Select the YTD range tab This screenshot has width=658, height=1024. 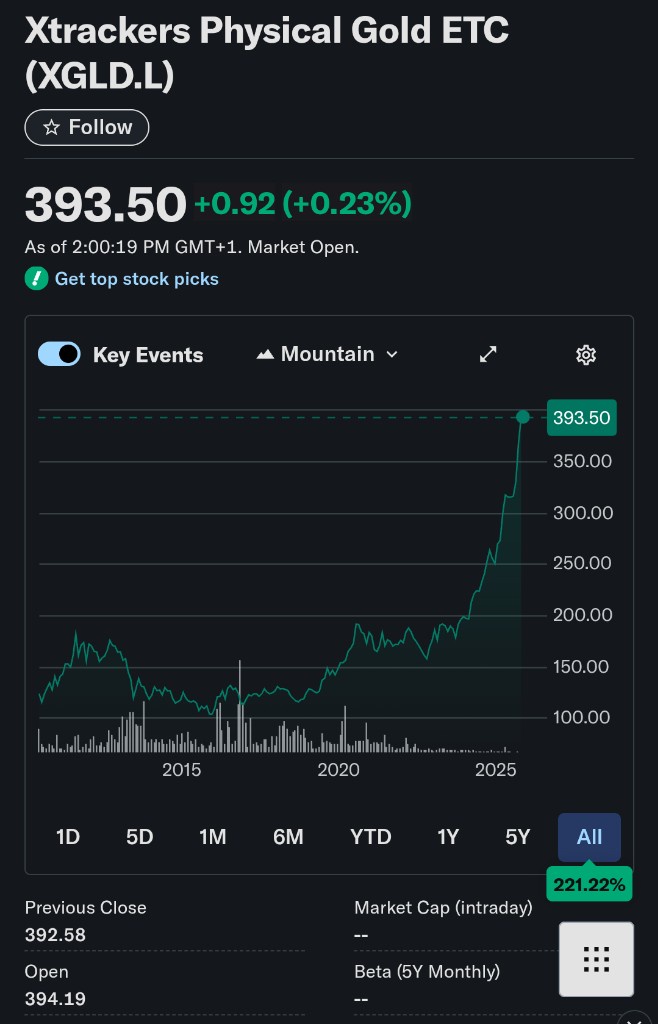370,837
